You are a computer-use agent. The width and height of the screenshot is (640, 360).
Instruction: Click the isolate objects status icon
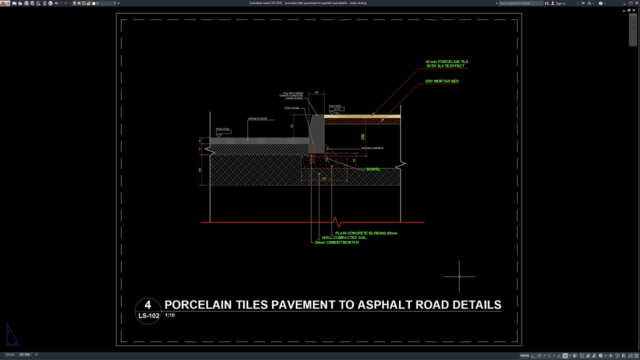[617, 356]
